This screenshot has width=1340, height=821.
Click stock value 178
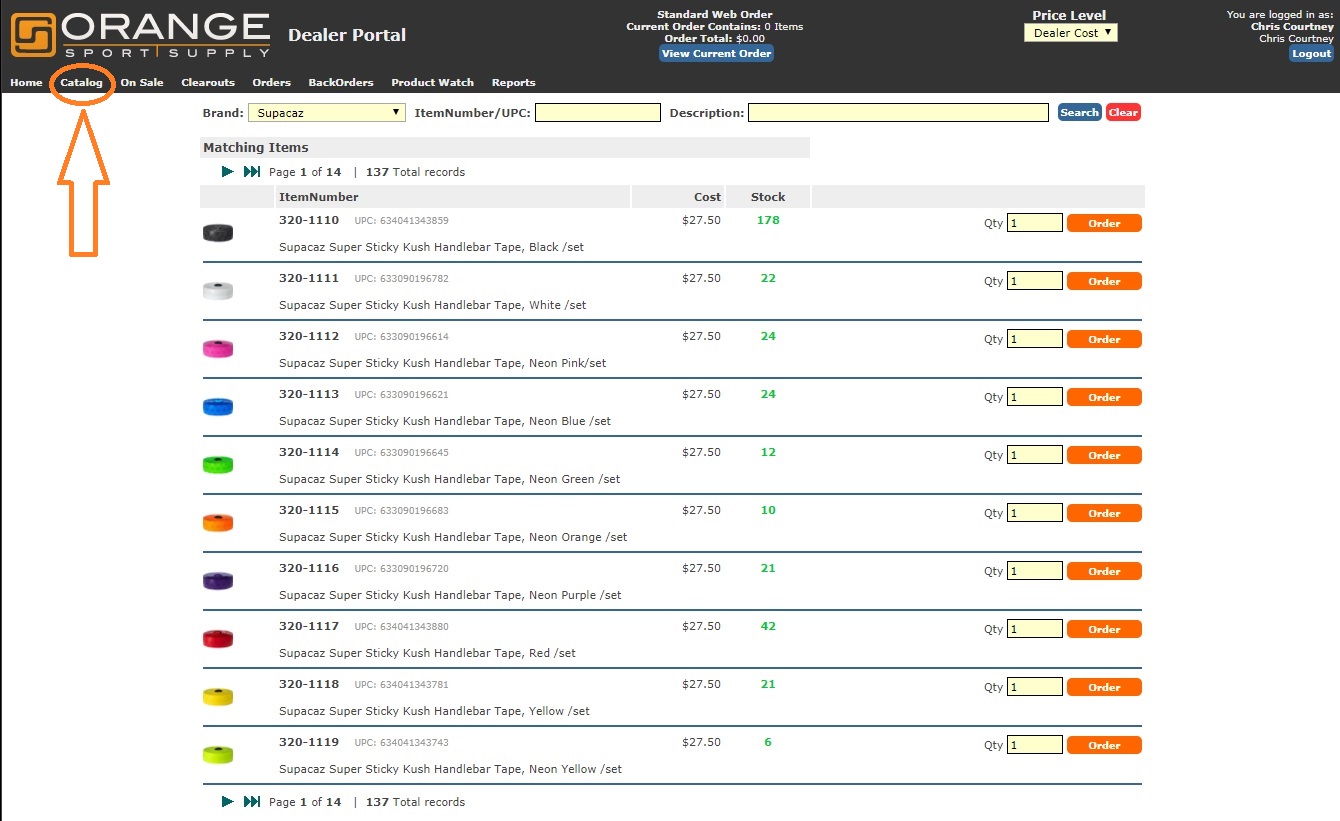[x=768, y=220]
